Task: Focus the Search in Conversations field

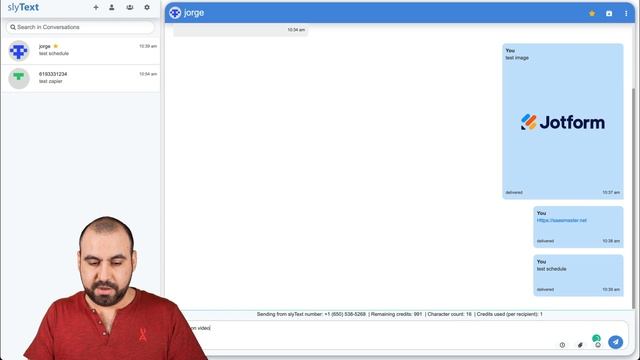Action: (80, 27)
